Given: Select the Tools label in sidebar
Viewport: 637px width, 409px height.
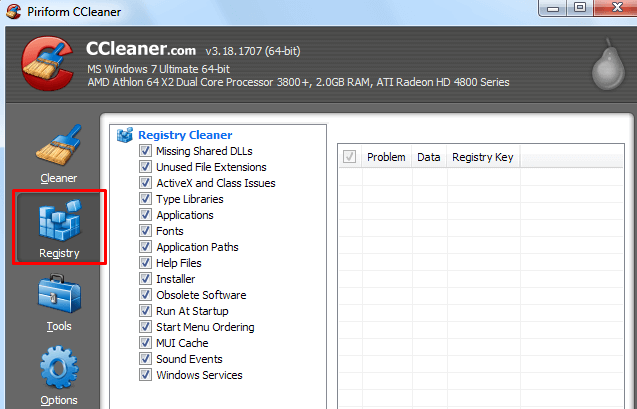Looking at the screenshot, I should pos(59,326).
